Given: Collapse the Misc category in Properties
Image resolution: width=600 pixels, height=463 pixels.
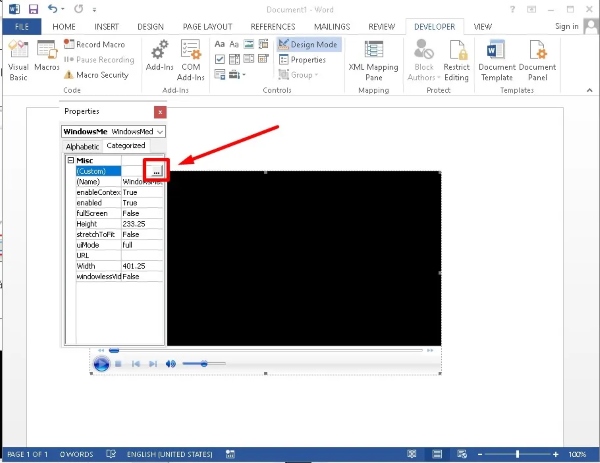Looking at the screenshot, I should pos(71,160).
